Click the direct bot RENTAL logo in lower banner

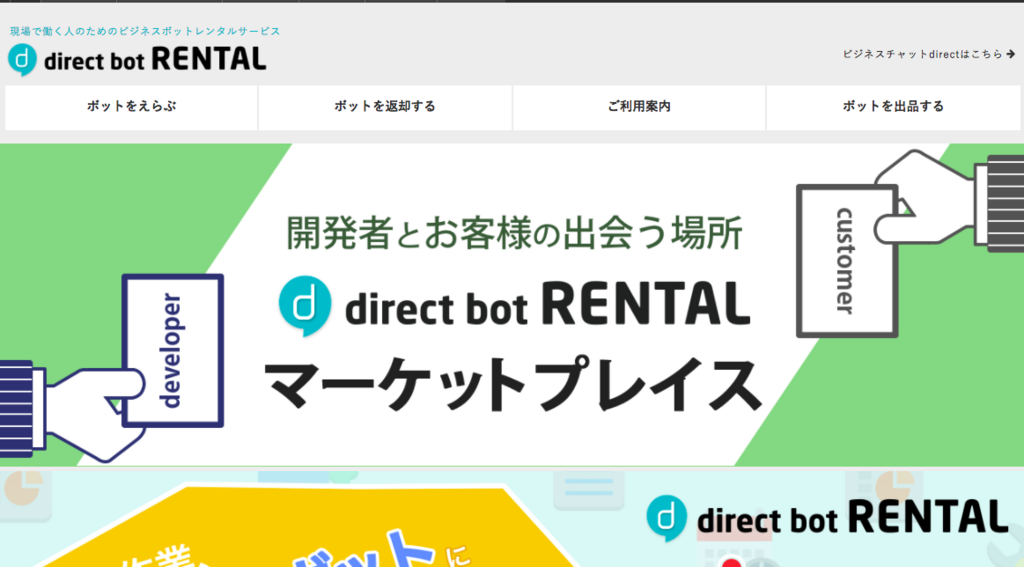click(x=827, y=518)
